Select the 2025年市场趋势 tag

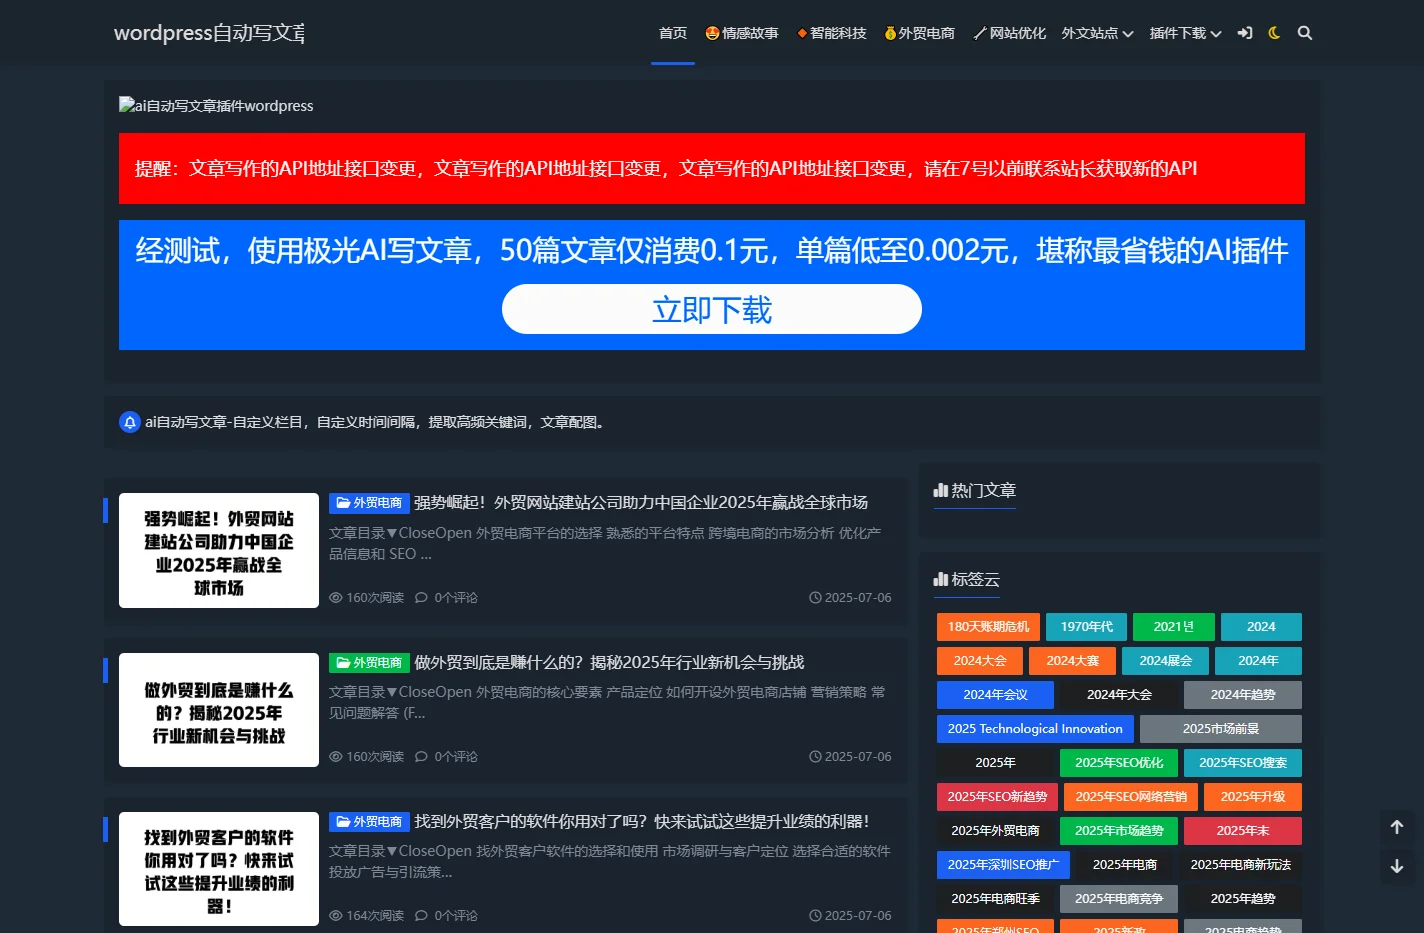(1119, 831)
